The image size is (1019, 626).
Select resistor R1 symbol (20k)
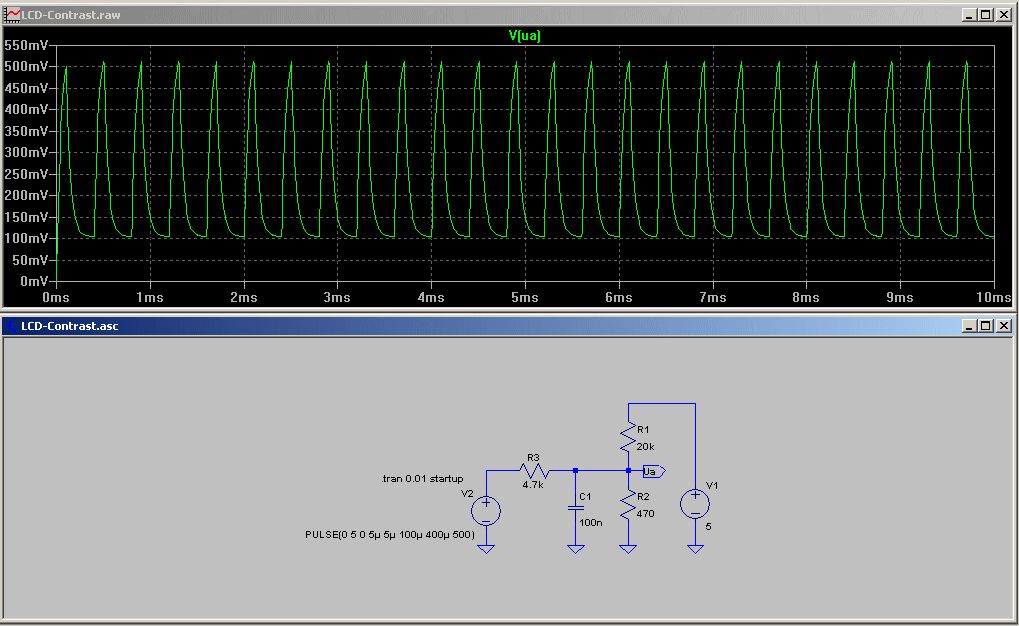[628, 436]
